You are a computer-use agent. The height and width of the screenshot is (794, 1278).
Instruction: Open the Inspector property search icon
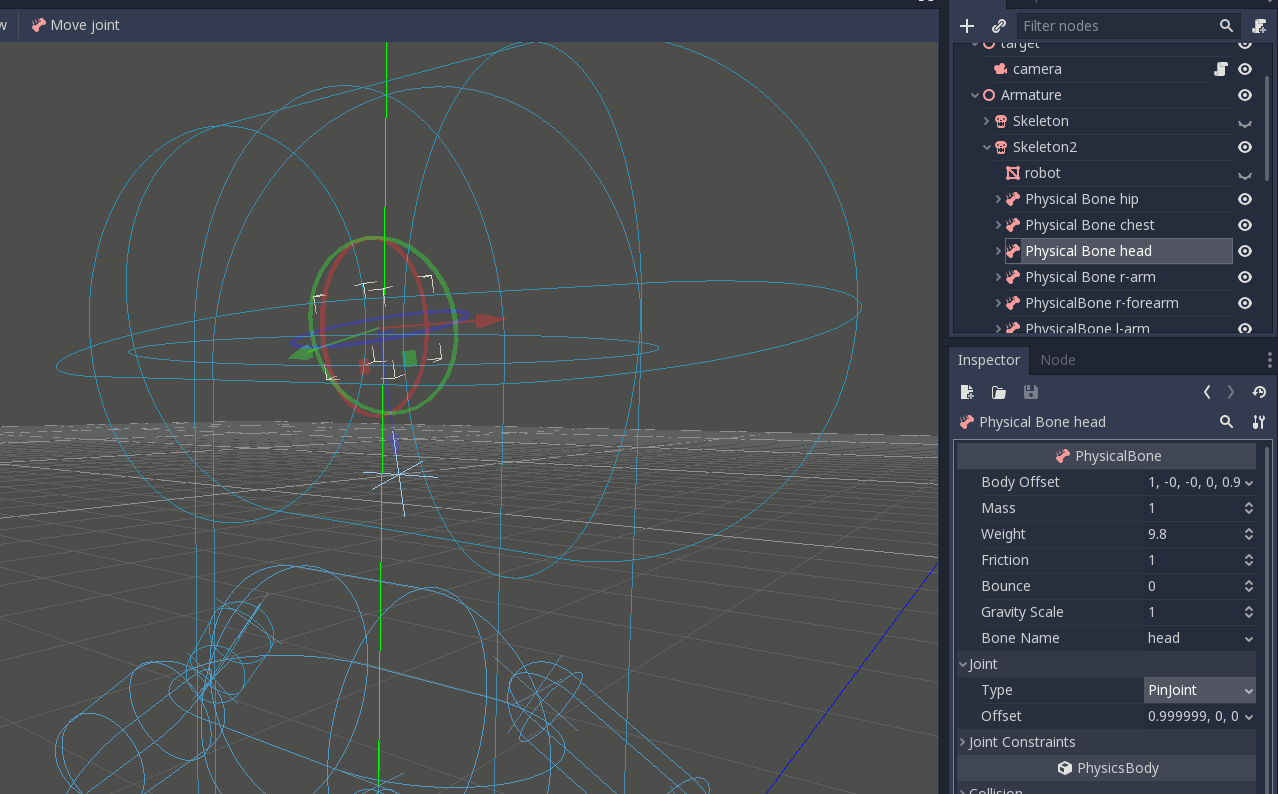coord(1226,422)
